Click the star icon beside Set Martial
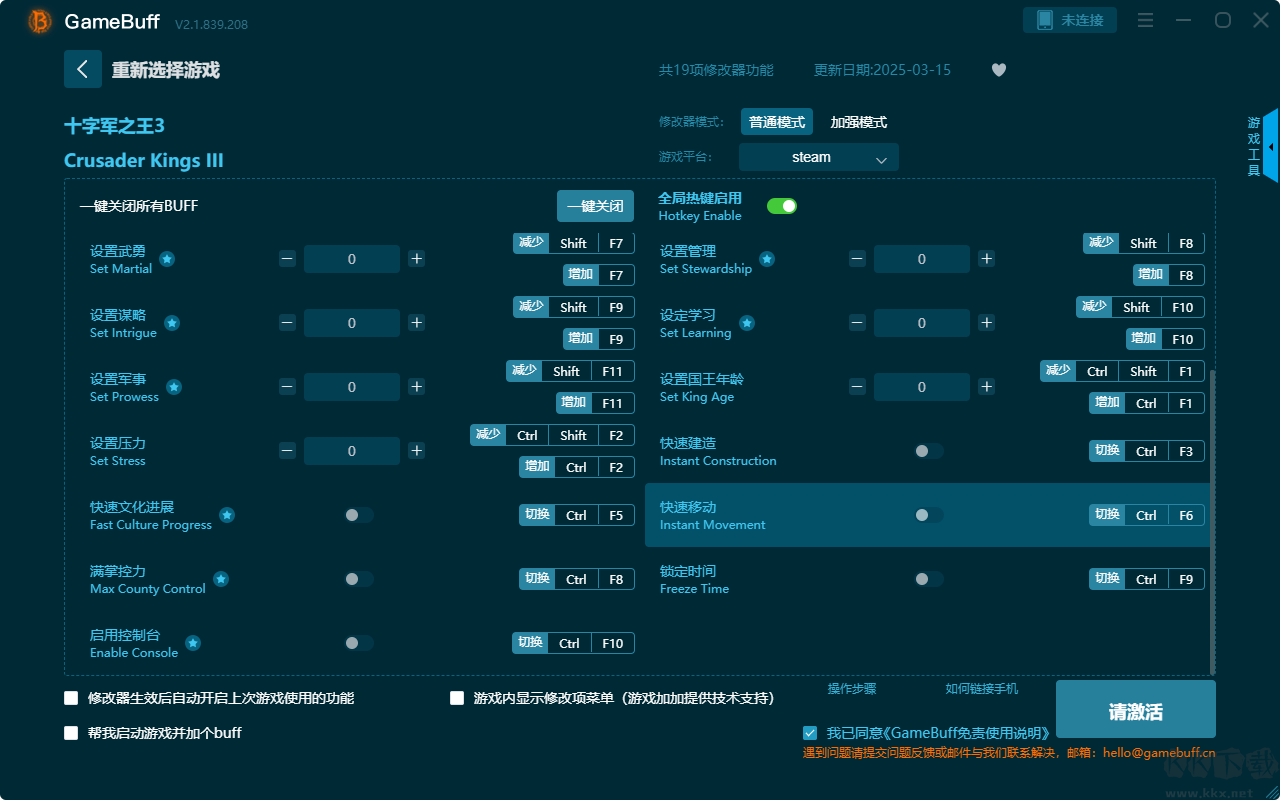 pos(167,259)
